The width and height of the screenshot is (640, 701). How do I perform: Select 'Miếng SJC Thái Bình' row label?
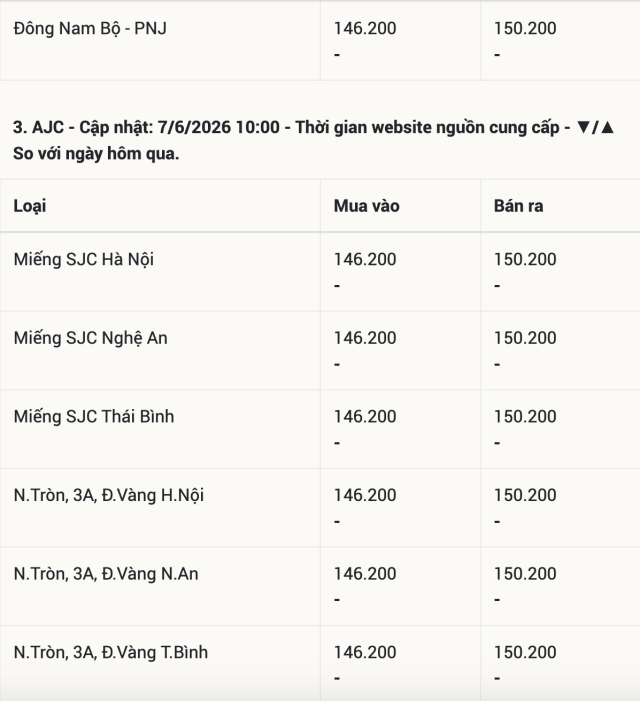tap(93, 417)
